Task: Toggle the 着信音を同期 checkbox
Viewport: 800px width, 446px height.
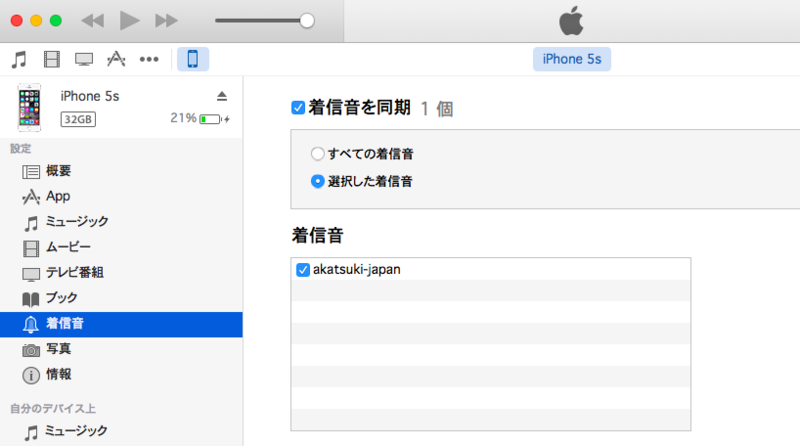Action: (298, 108)
